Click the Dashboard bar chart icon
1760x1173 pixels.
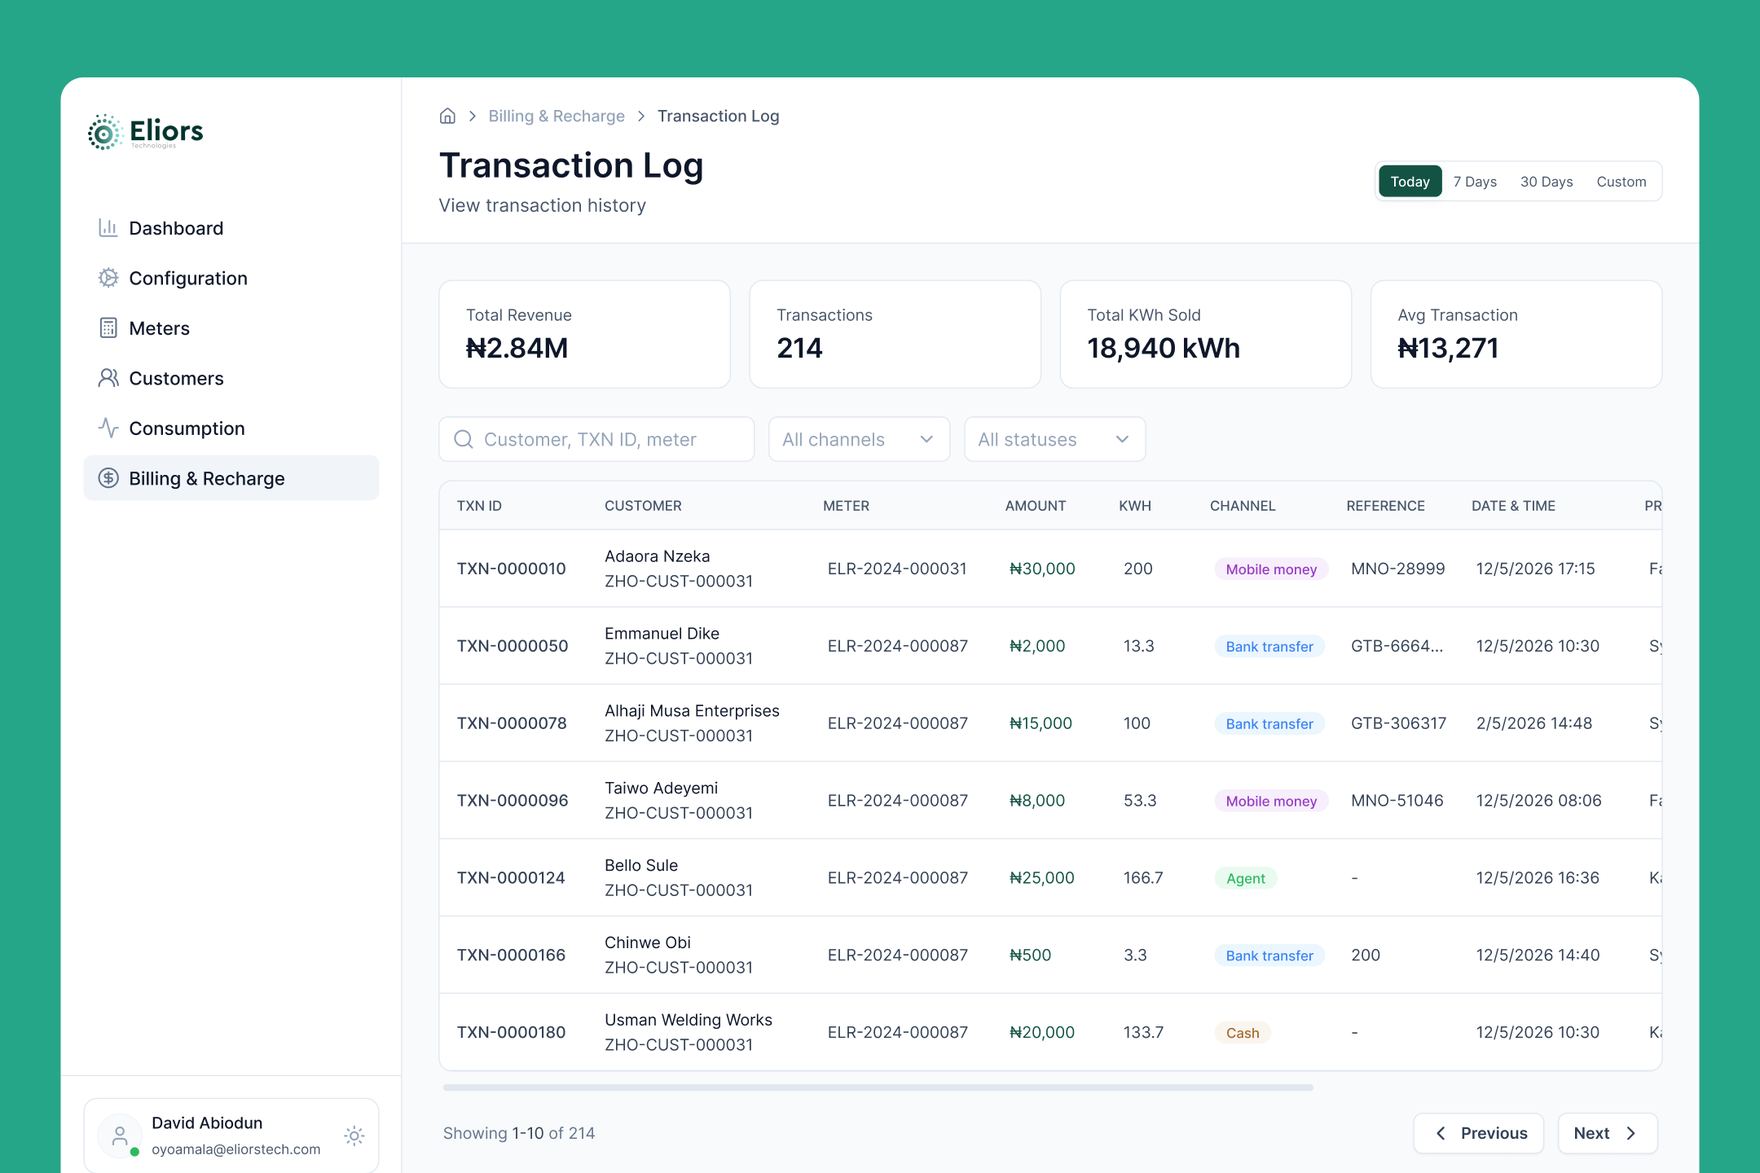[108, 228]
